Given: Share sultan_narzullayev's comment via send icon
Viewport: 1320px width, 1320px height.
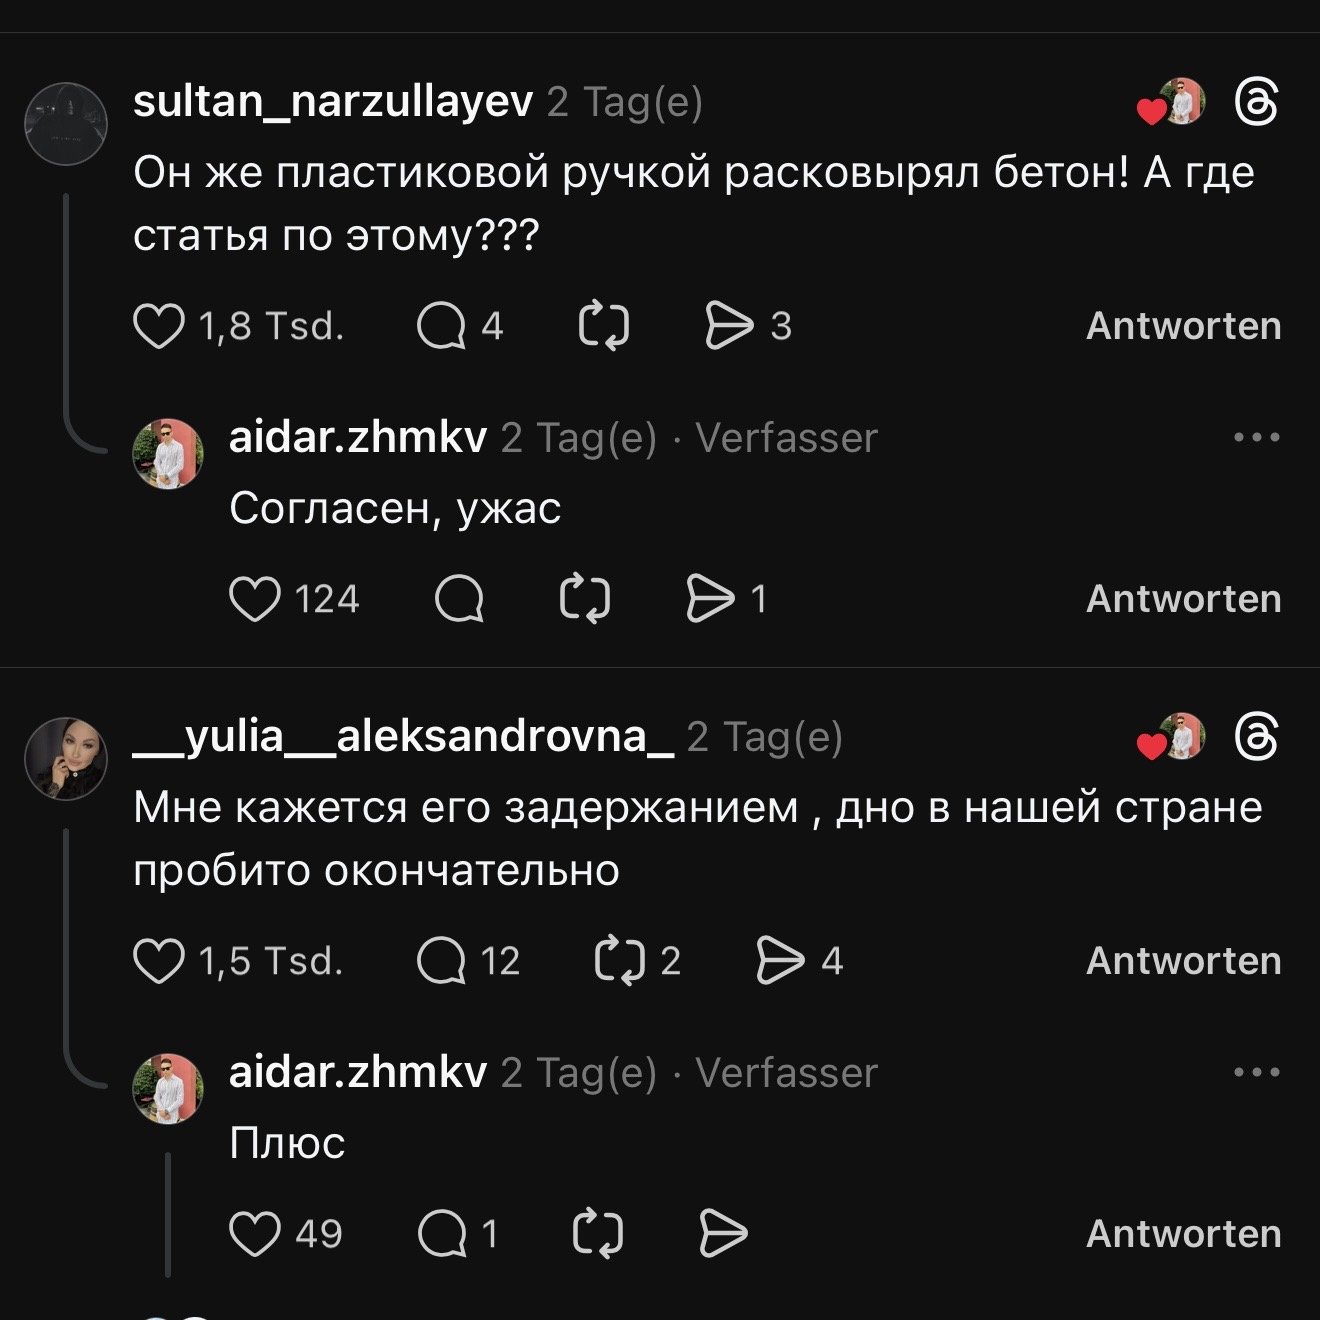Looking at the screenshot, I should click(729, 326).
